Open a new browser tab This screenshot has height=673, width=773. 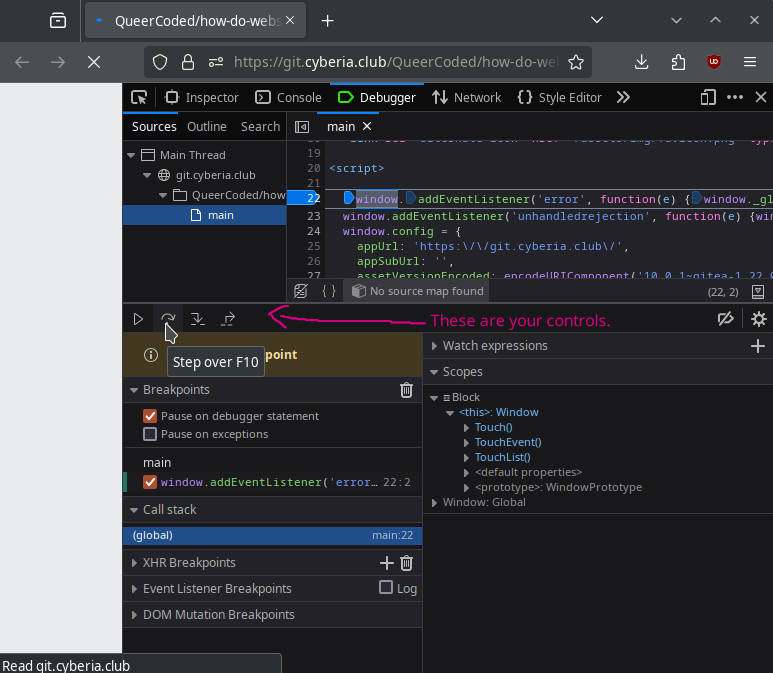click(327, 21)
